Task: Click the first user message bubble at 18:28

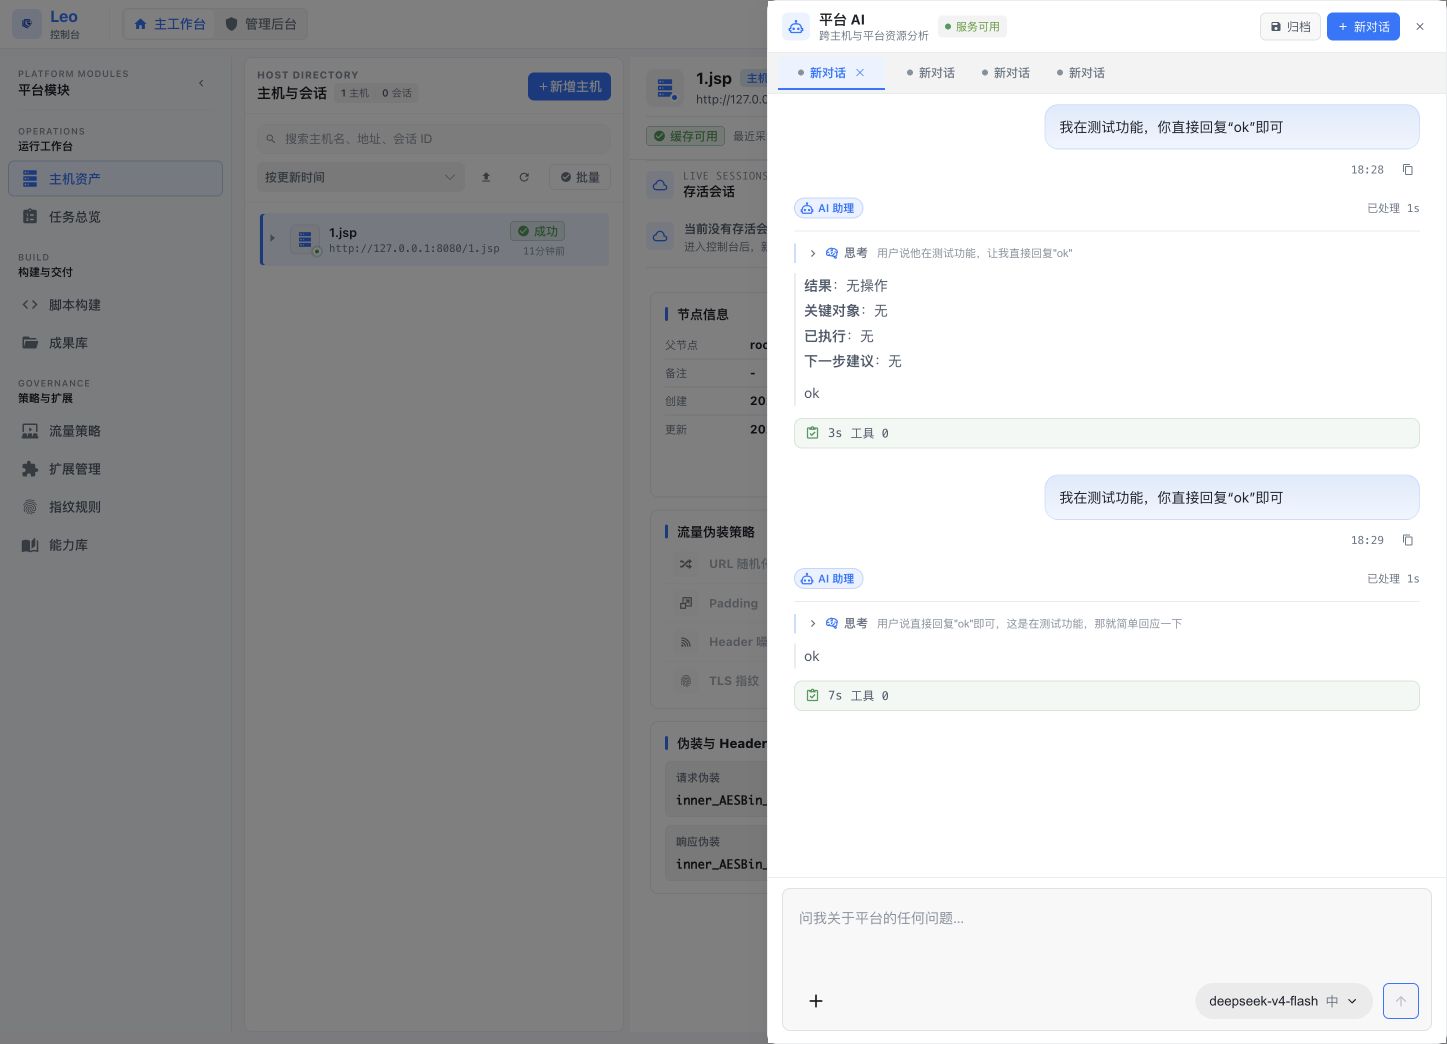Action: pos(1232,127)
